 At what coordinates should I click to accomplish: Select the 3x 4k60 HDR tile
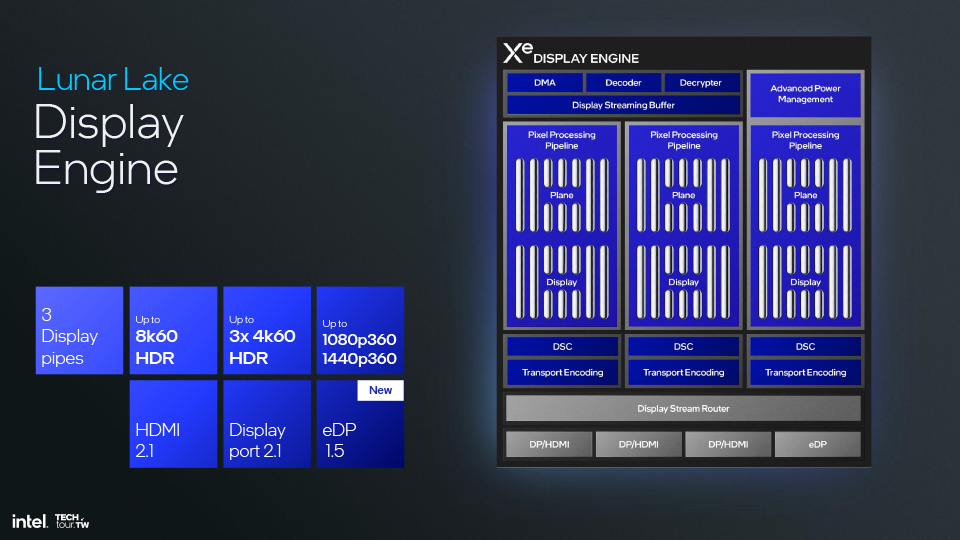tap(266, 330)
